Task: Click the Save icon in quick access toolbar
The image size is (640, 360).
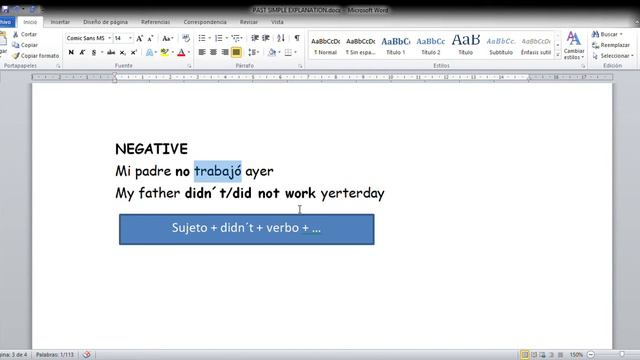Action: (5, 9)
